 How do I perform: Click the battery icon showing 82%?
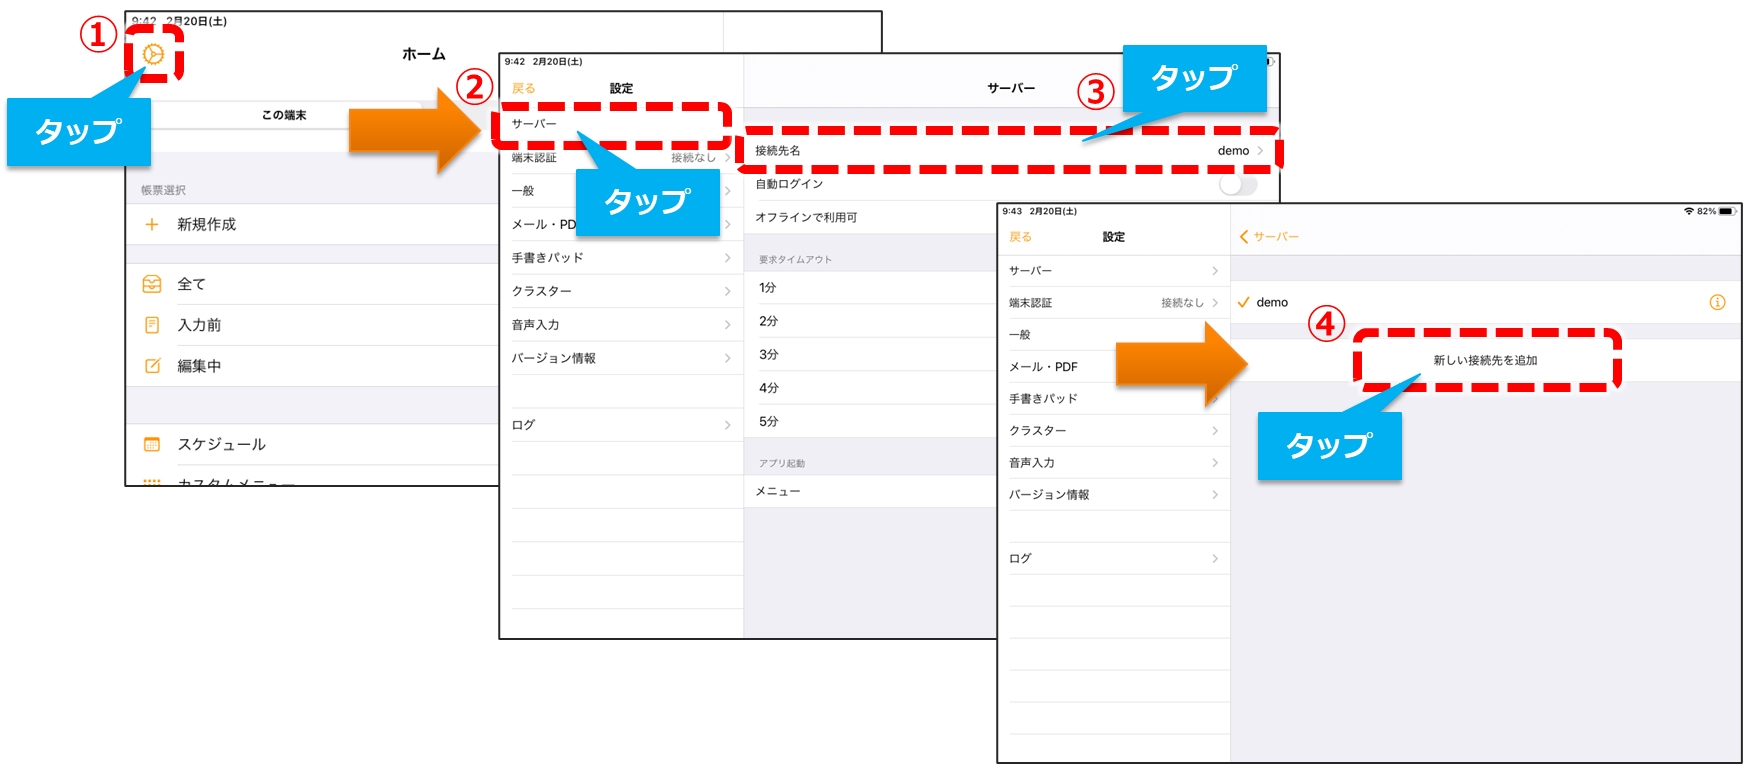click(x=1726, y=212)
